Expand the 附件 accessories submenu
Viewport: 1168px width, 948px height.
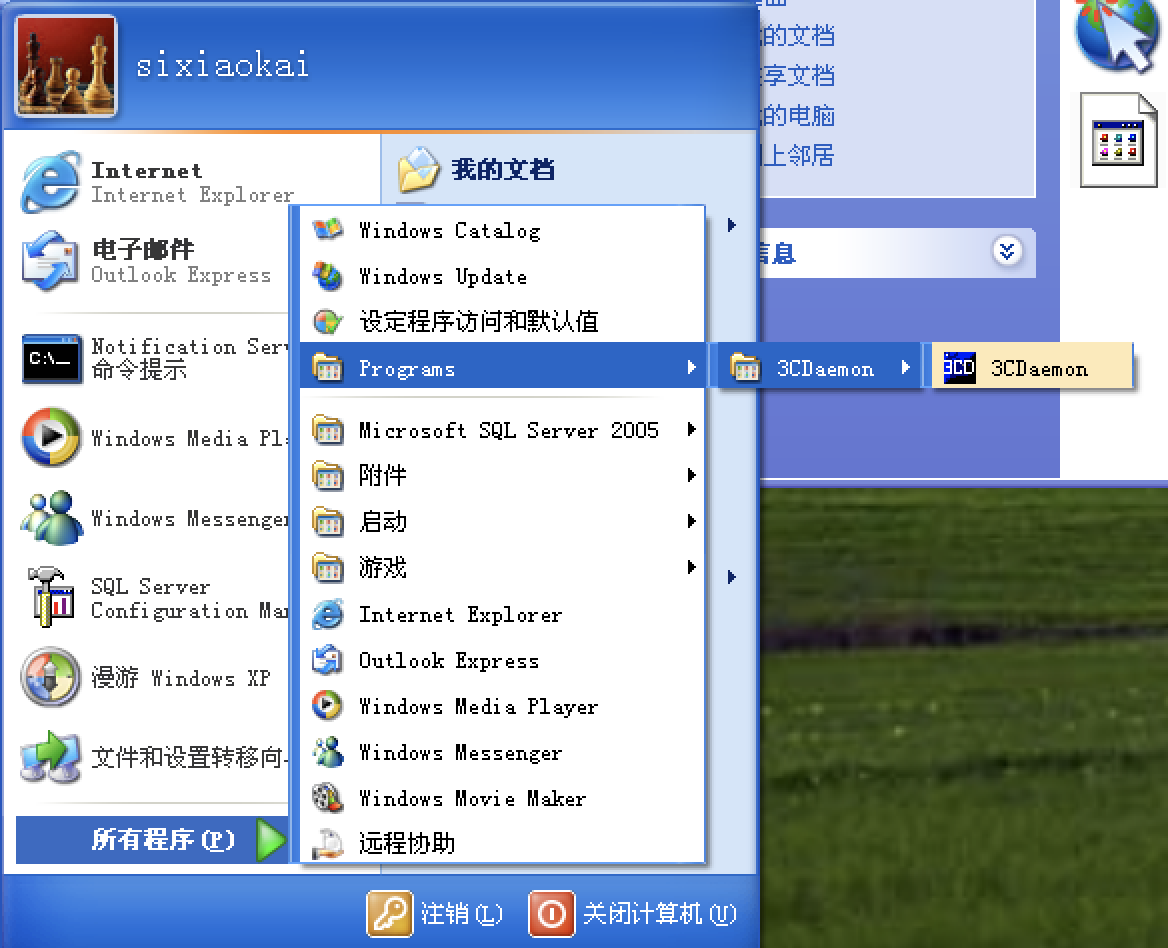[382, 476]
